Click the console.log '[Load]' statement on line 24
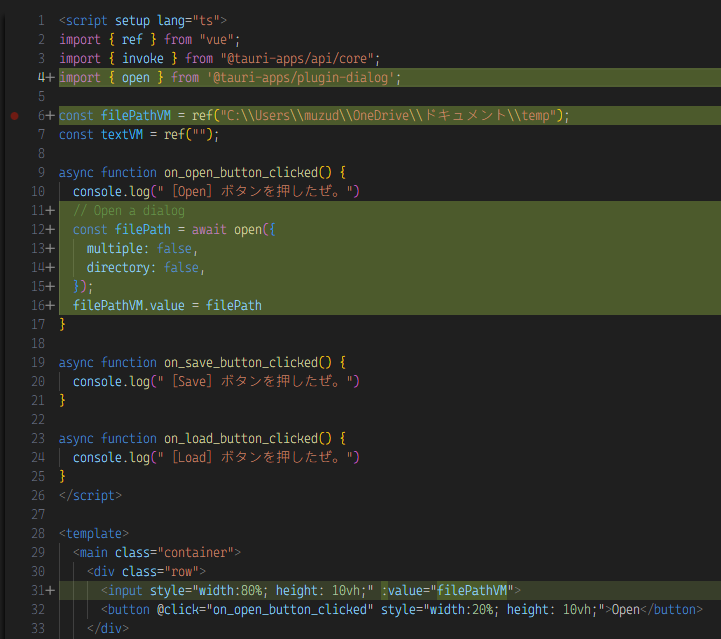This screenshot has width=721, height=639. coord(216,457)
